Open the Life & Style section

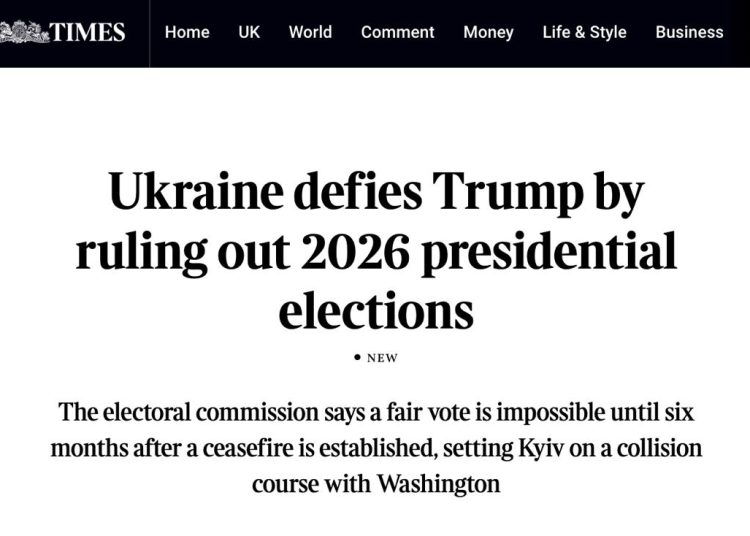coord(584,32)
